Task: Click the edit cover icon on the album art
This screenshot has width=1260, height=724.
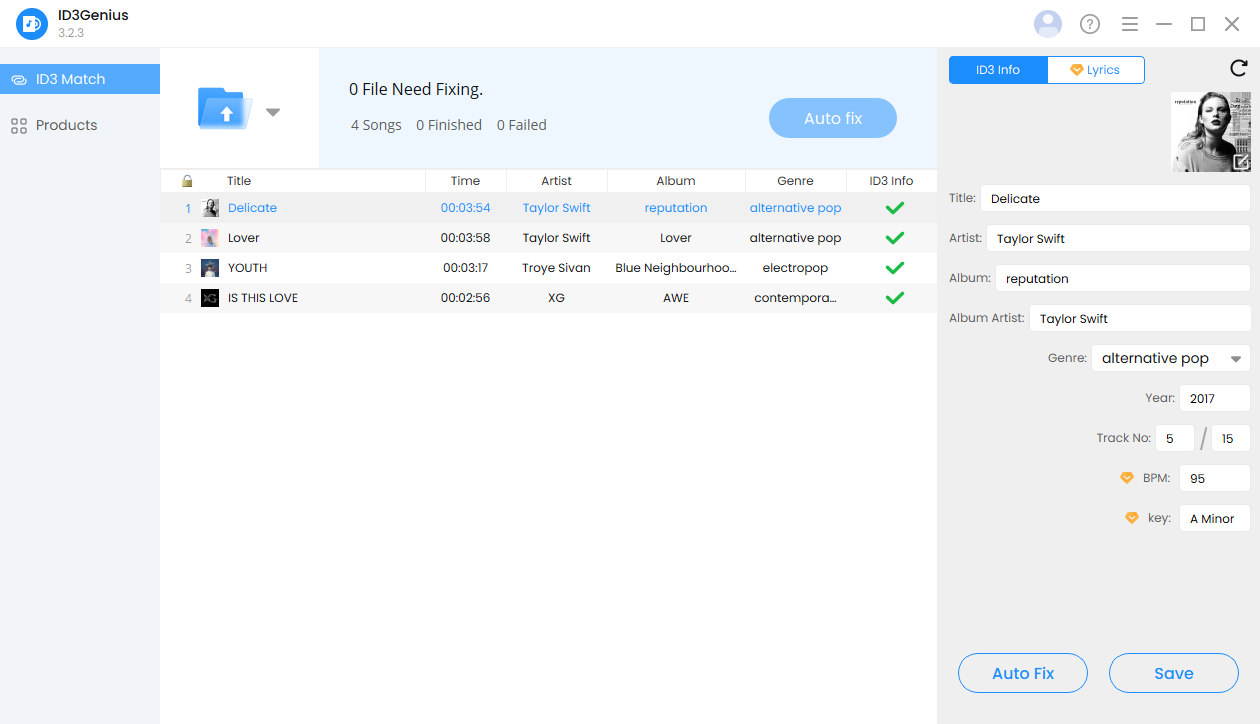Action: (x=1241, y=162)
